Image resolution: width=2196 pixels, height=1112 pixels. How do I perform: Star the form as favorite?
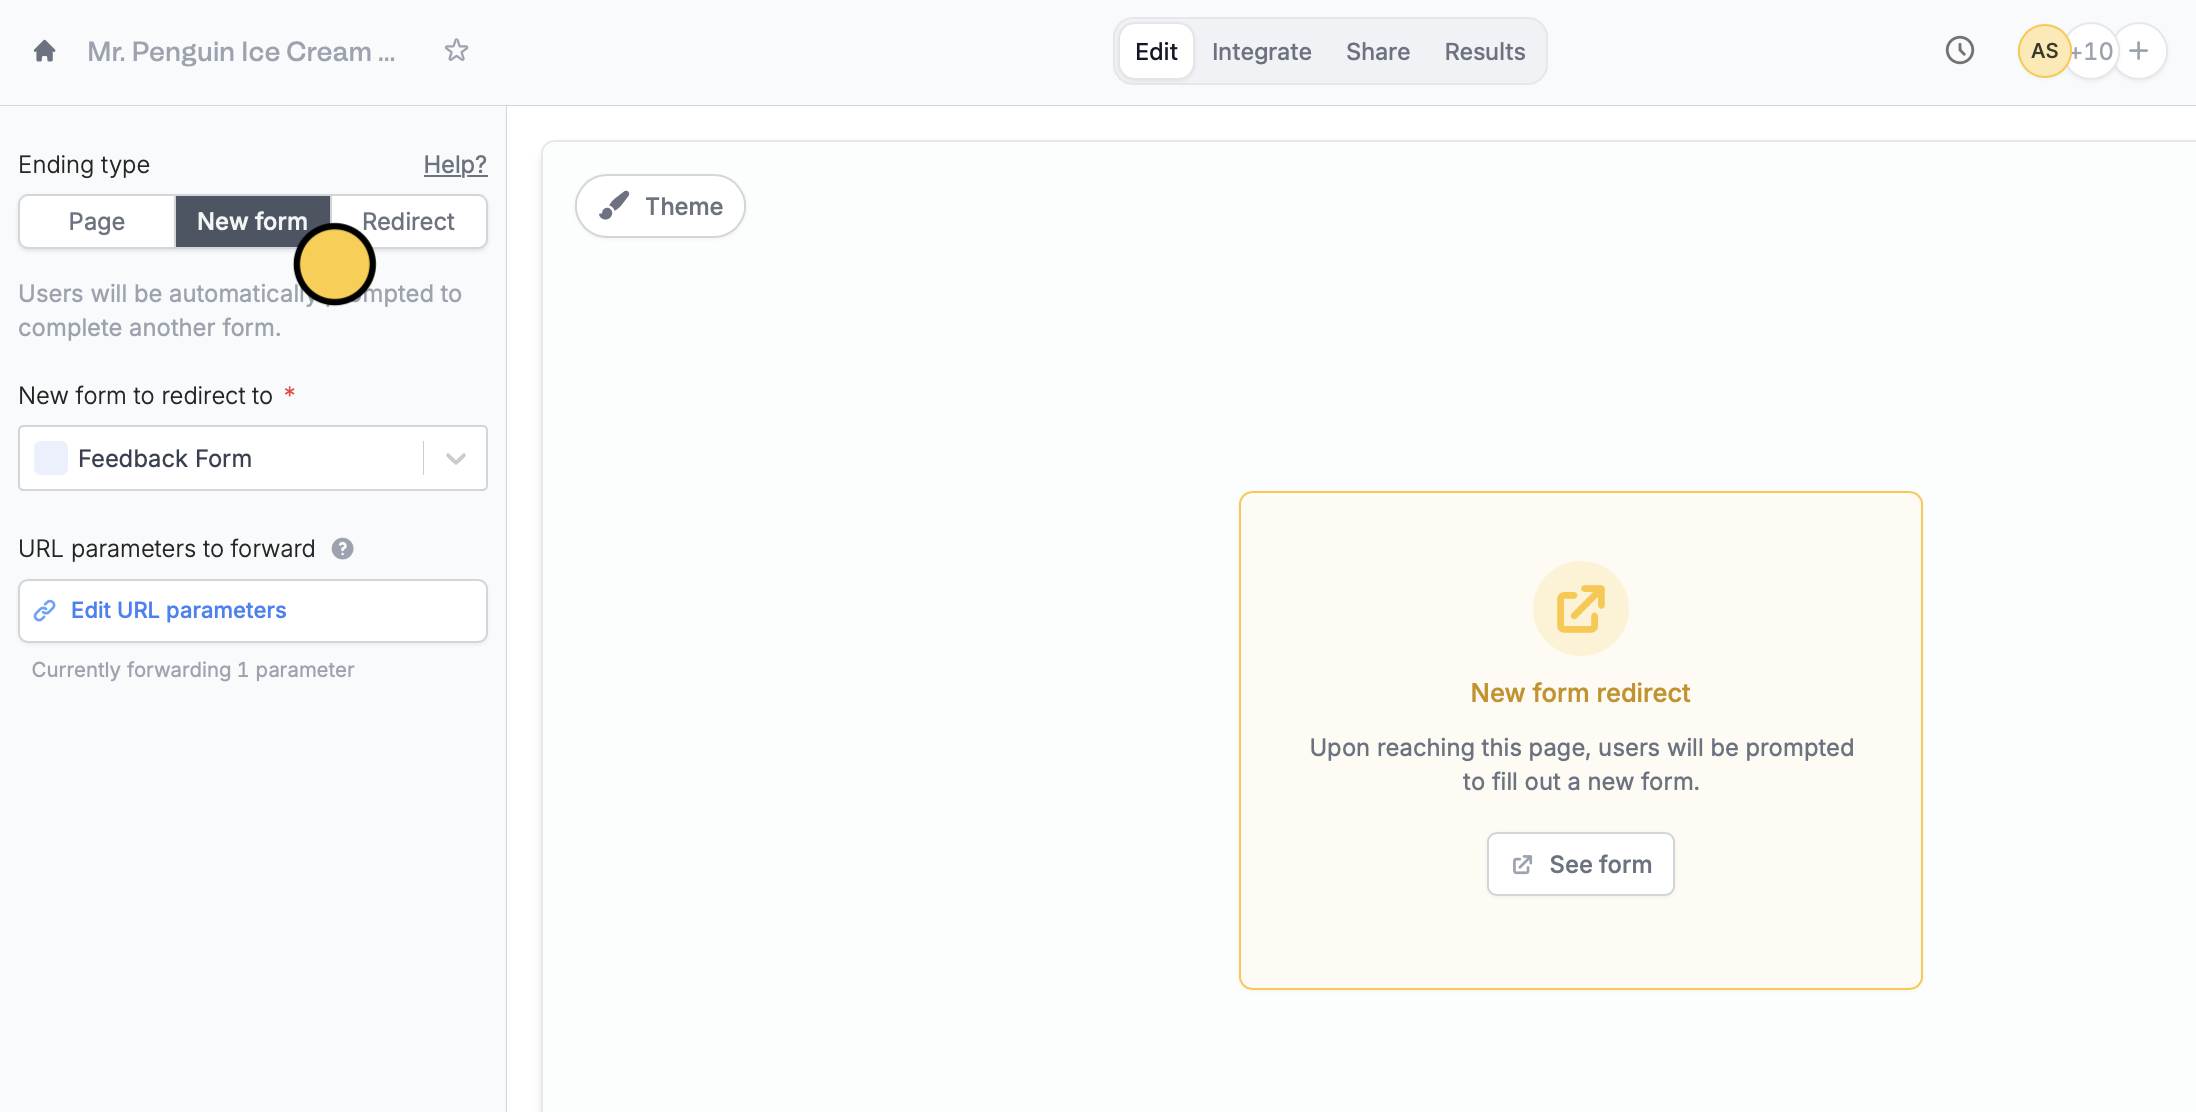point(456,51)
